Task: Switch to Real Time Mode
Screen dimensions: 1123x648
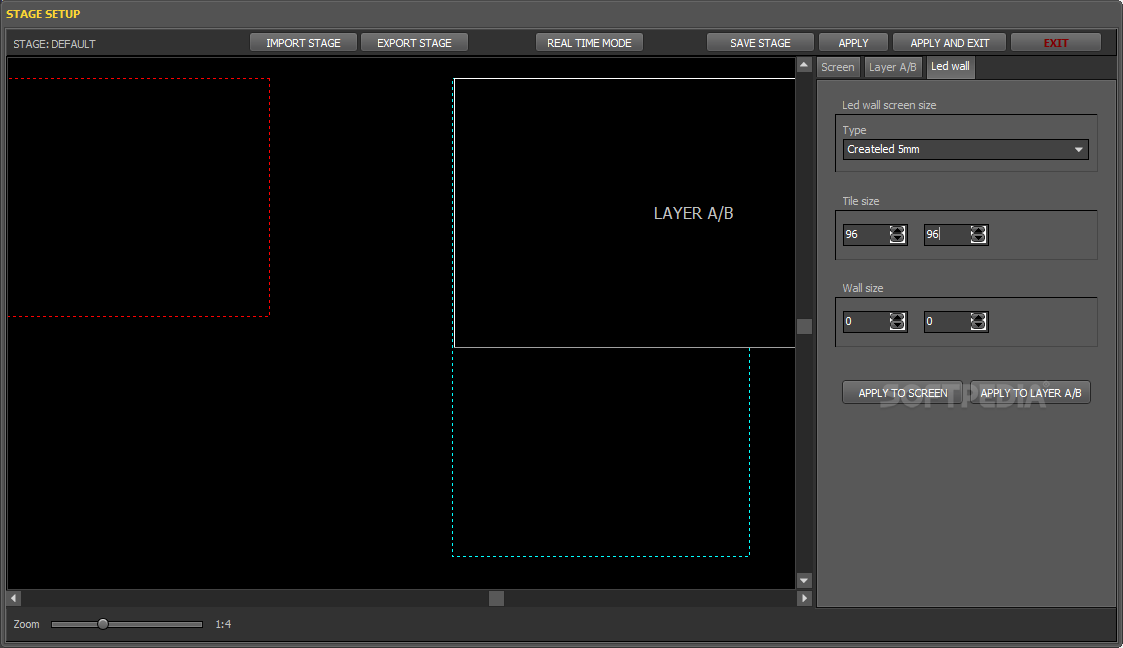Action: pyautogui.click(x=589, y=43)
